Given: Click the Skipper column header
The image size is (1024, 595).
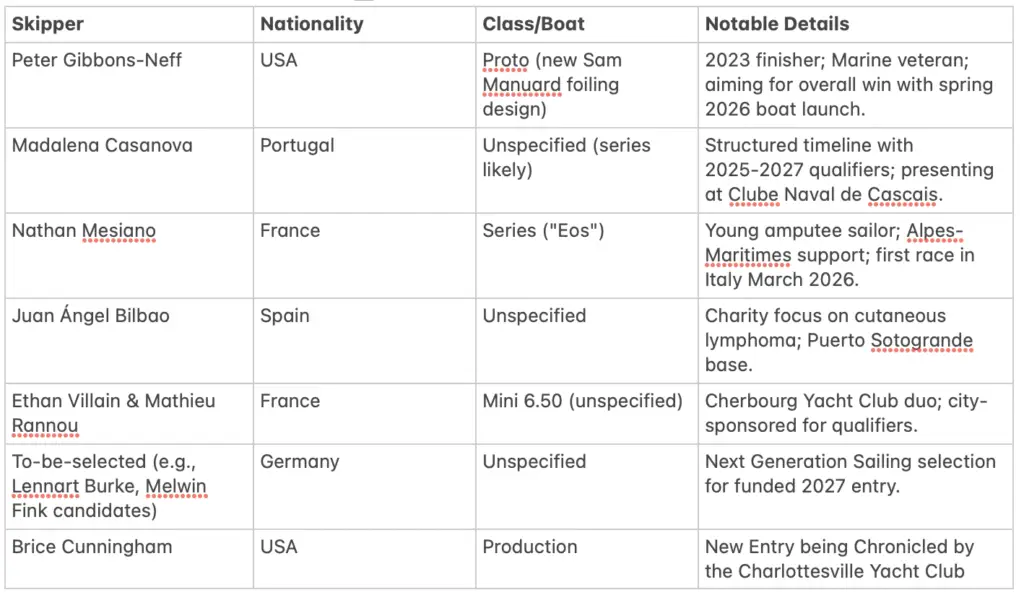Looking at the screenshot, I should click(x=48, y=24).
